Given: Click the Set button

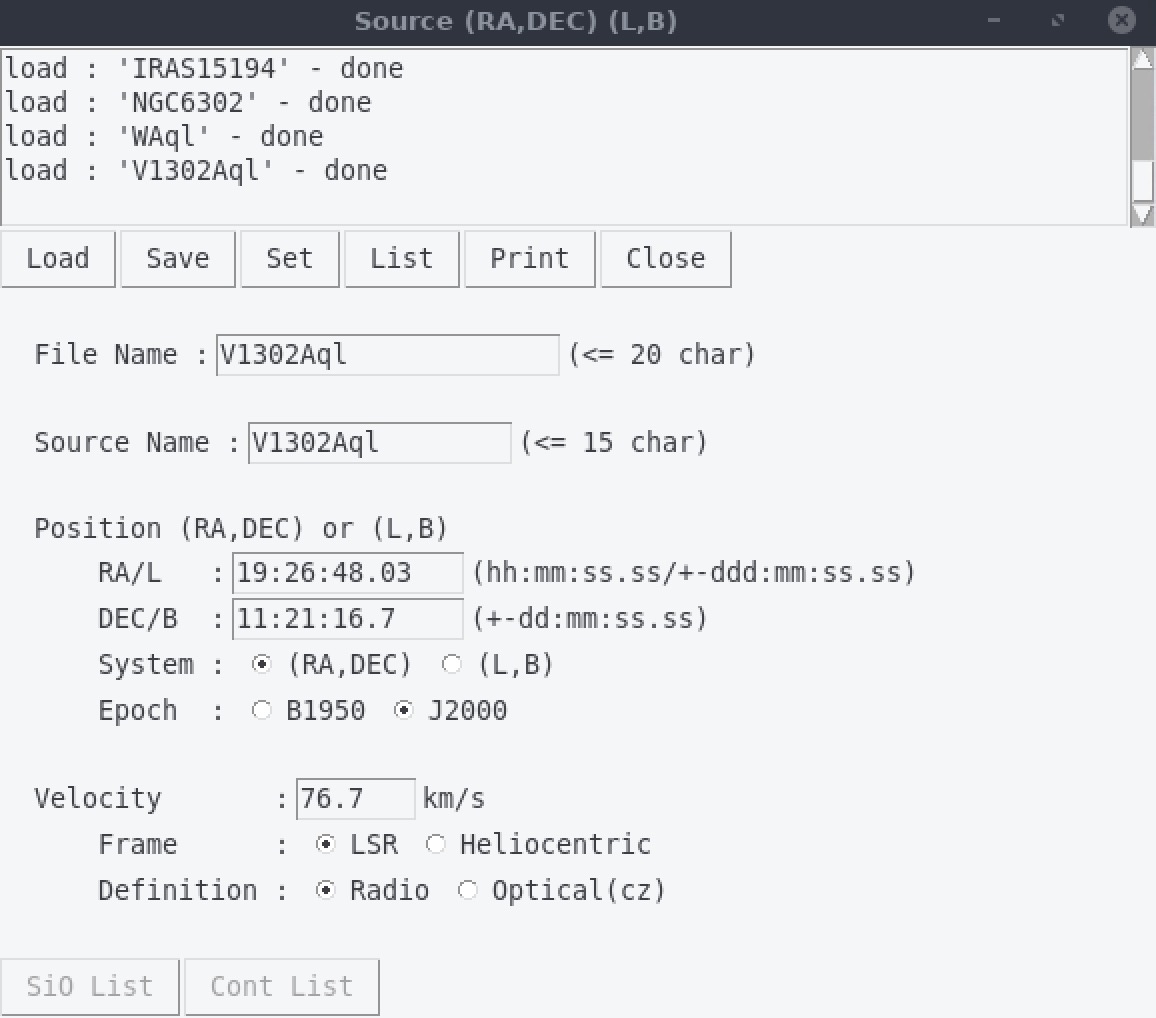Looking at the screenshot, I should (x=289, y=259).
